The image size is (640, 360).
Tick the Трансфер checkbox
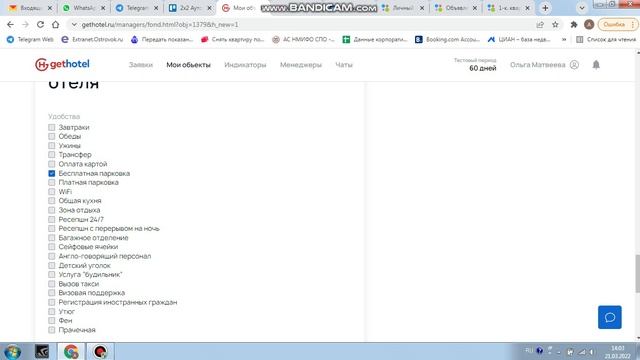[x=51, y=155]
